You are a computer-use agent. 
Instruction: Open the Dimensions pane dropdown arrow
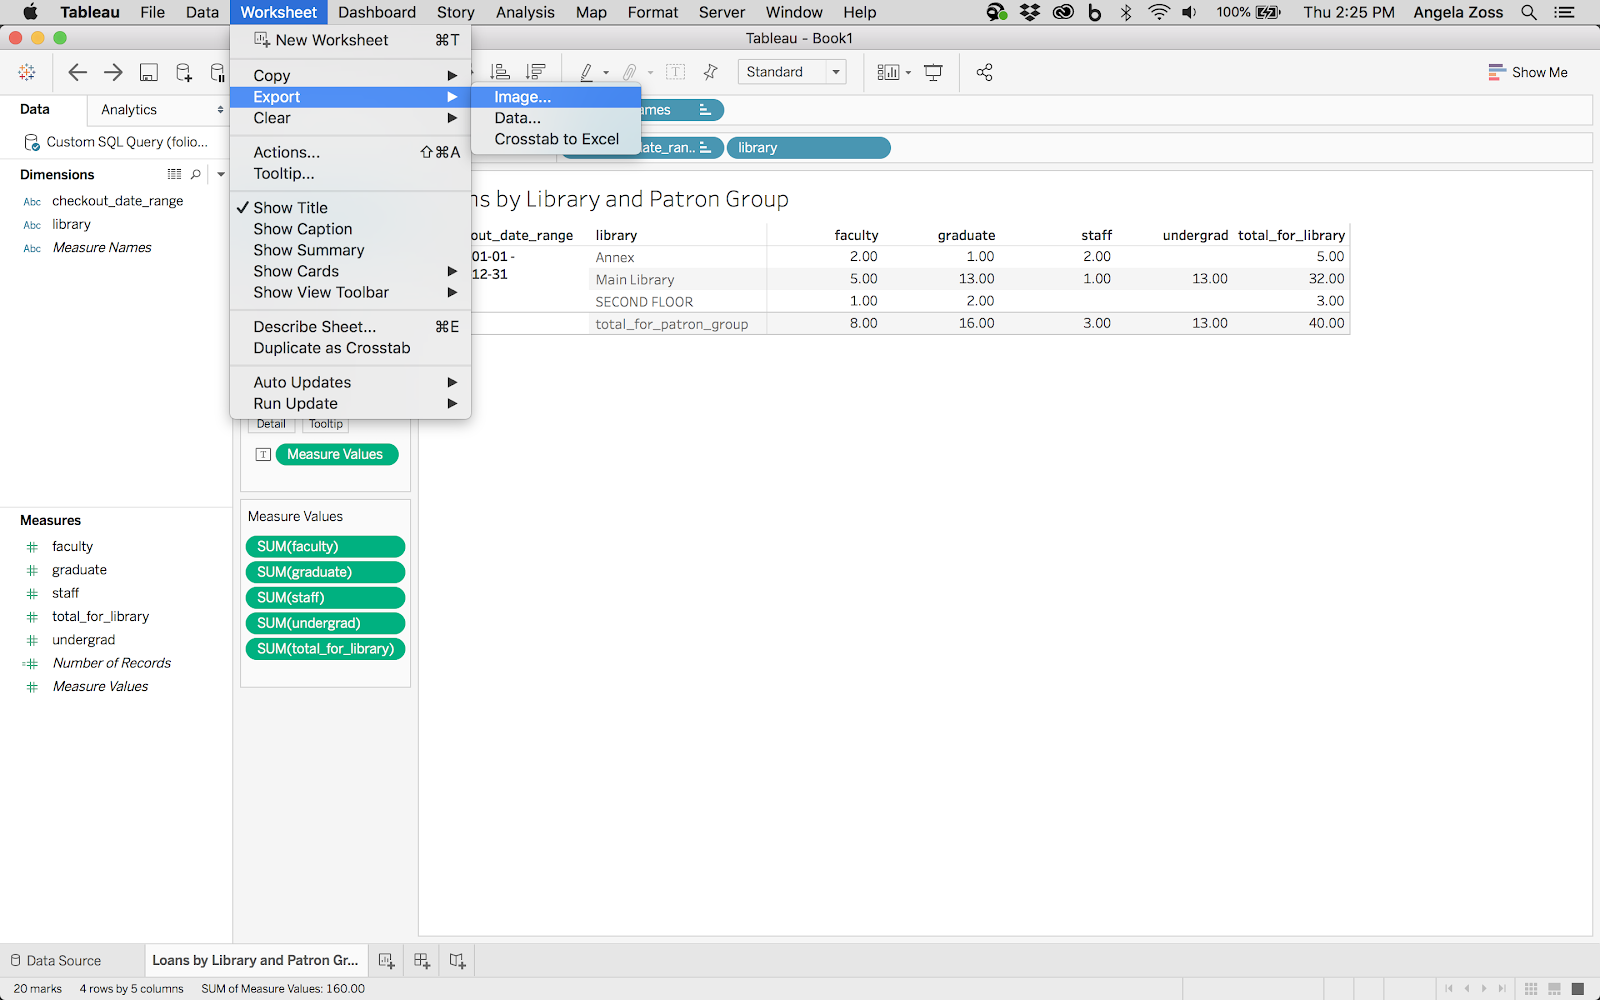pos(221,174)
